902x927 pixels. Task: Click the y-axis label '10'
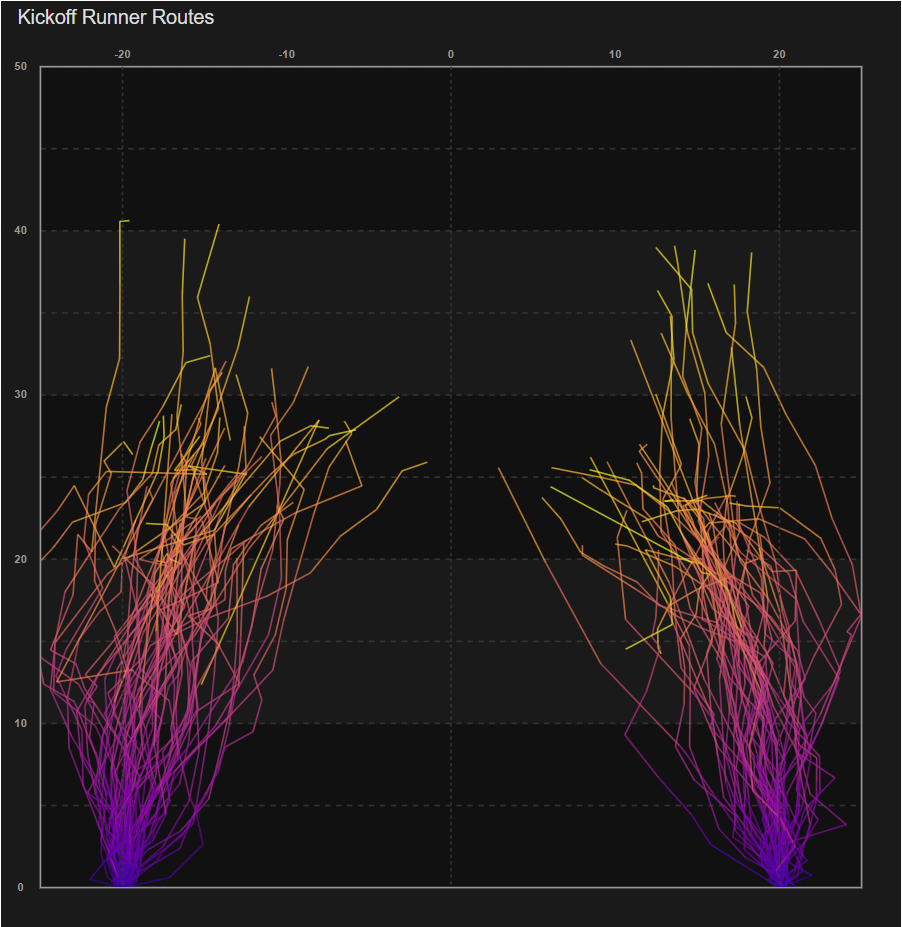click(x=21, y=723)
